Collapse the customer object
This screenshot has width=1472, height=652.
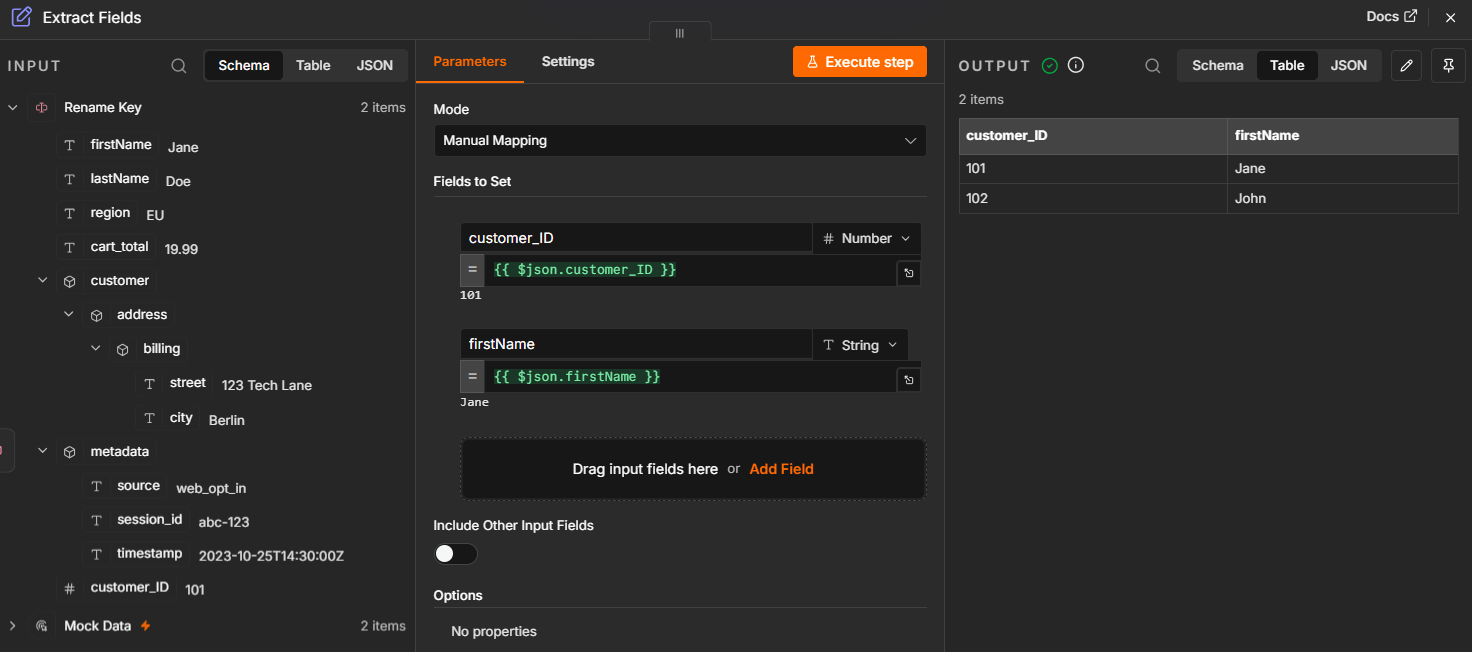tap(43, 281)
